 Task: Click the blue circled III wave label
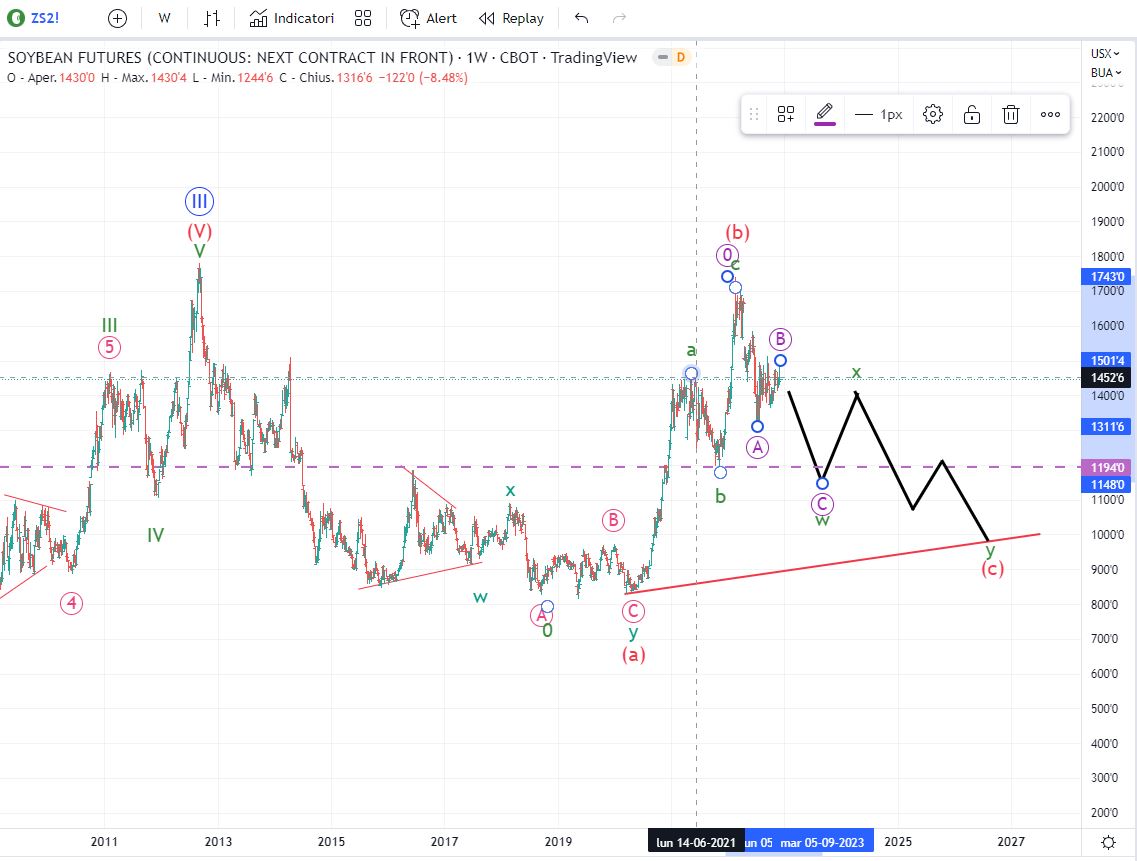click(x=199, y=201)
